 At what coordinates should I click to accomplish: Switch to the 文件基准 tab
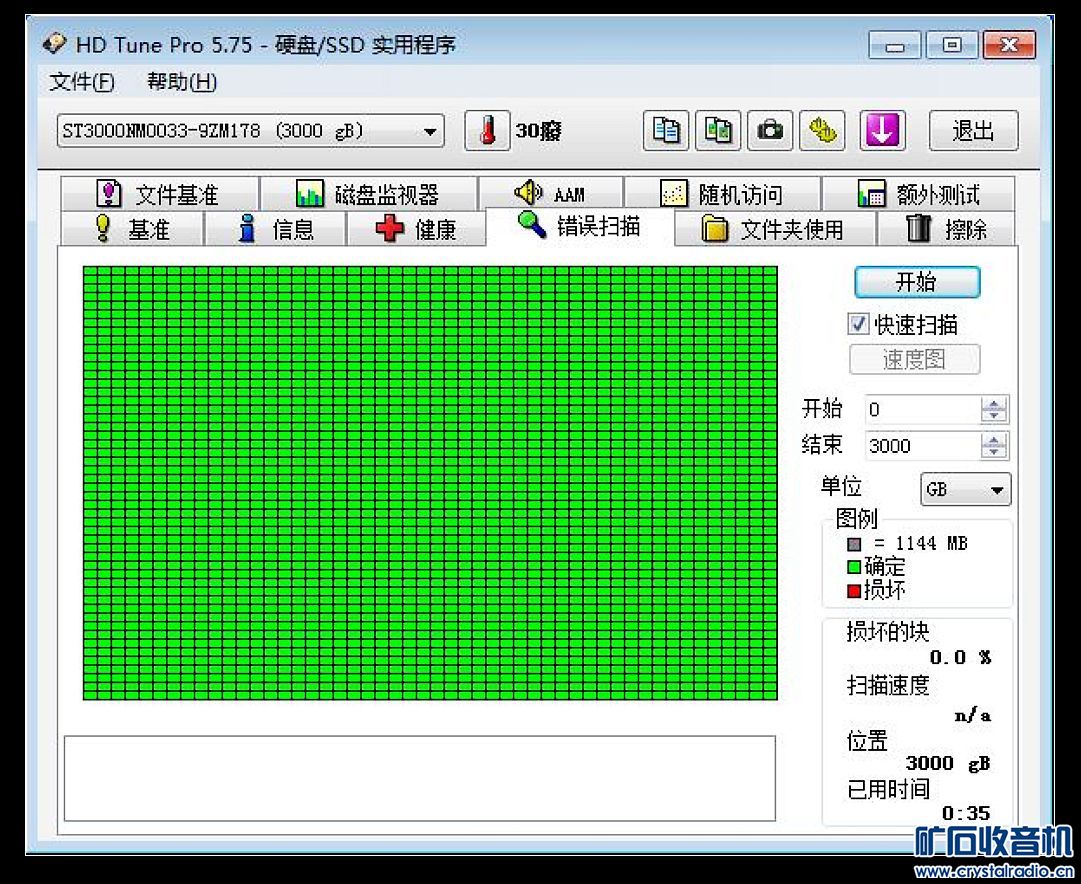pos(160,194)
